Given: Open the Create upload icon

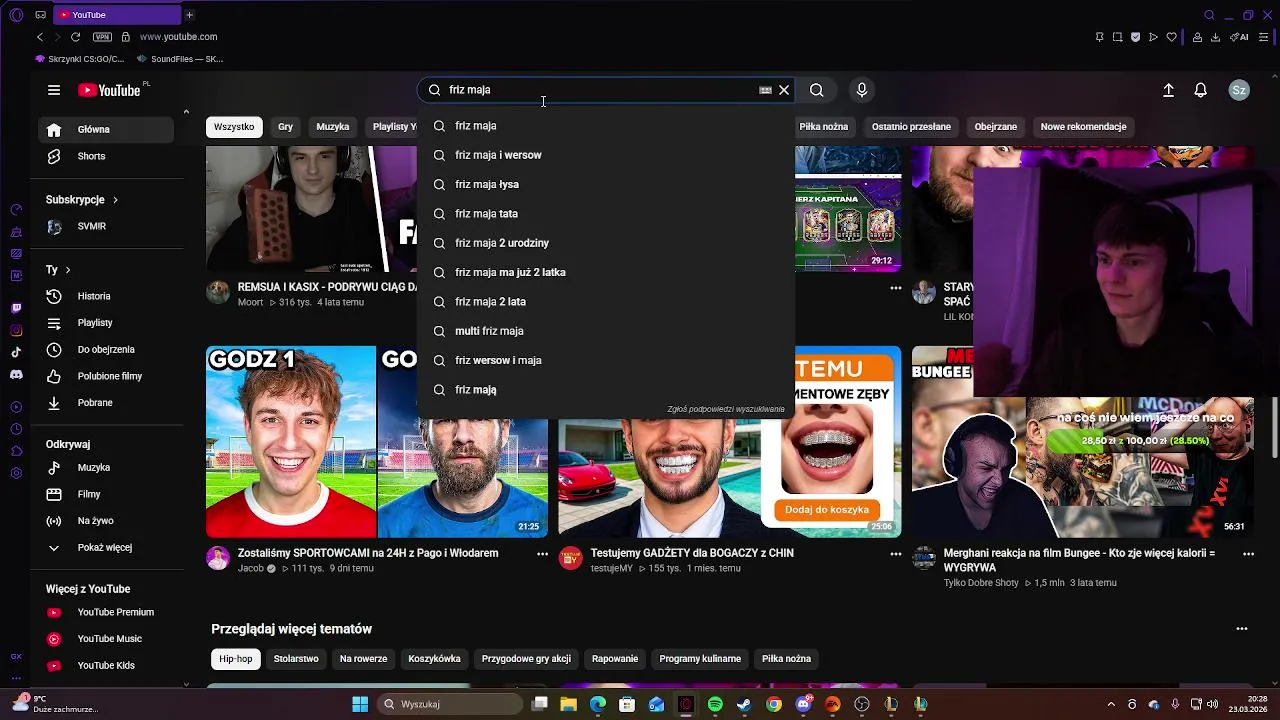Looking at the screenshot, I should [1168, 90].
